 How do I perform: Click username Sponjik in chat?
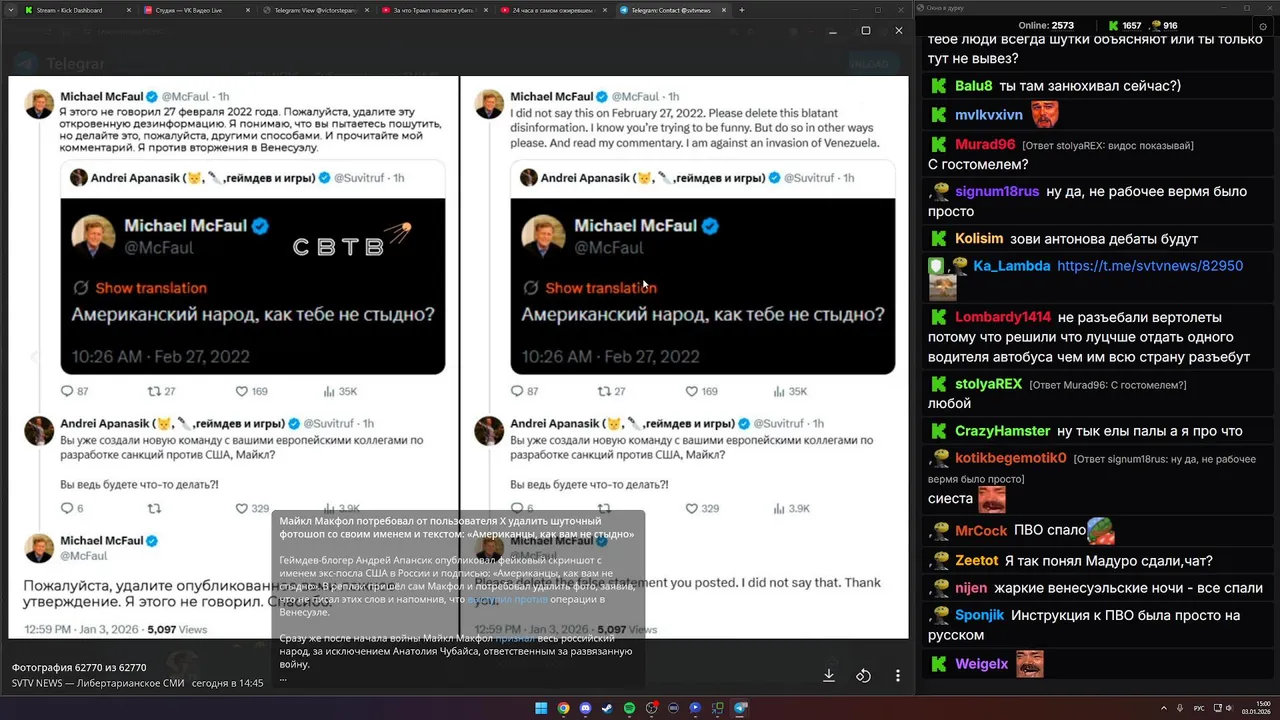click(980, 615)
